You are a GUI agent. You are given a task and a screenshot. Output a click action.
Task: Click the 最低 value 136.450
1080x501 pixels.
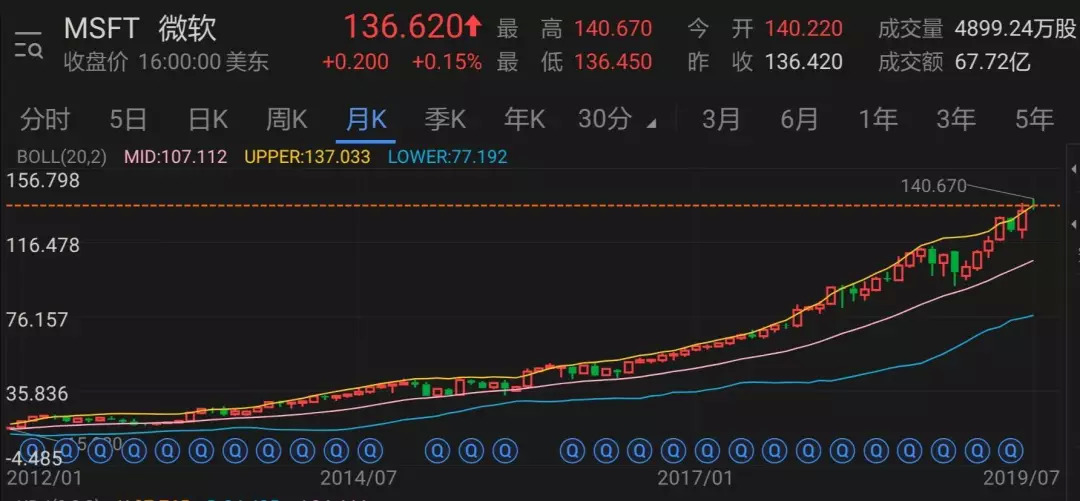tap(613, 62)
